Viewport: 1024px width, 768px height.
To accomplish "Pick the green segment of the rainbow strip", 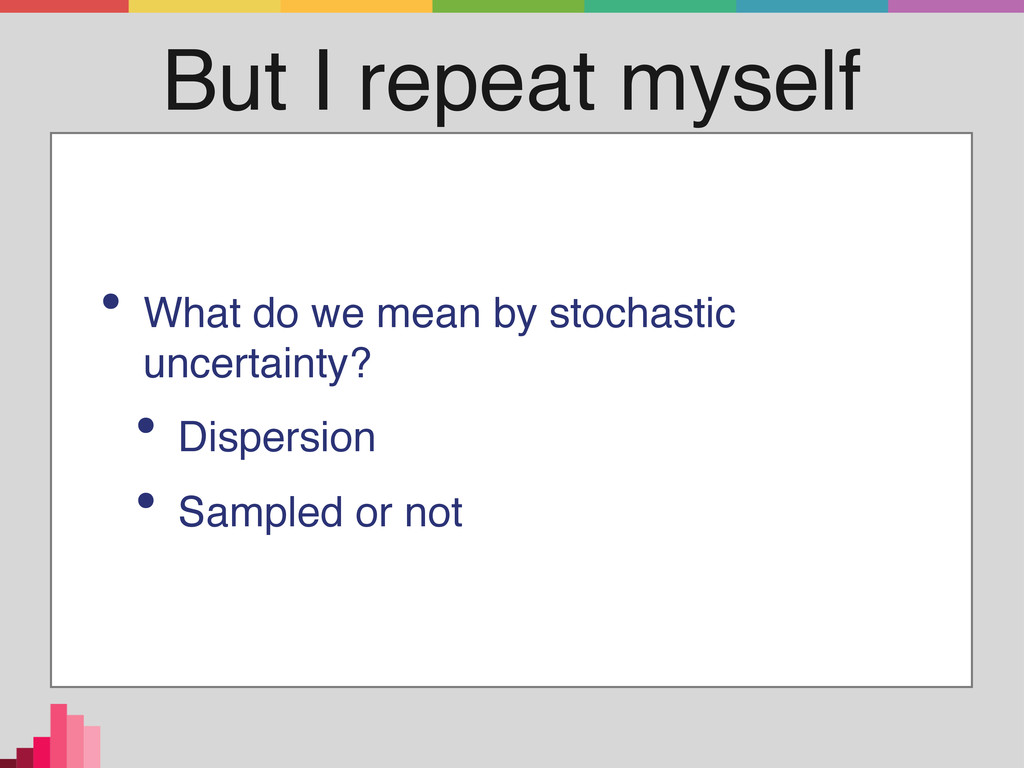I will (x=508, y=6).
